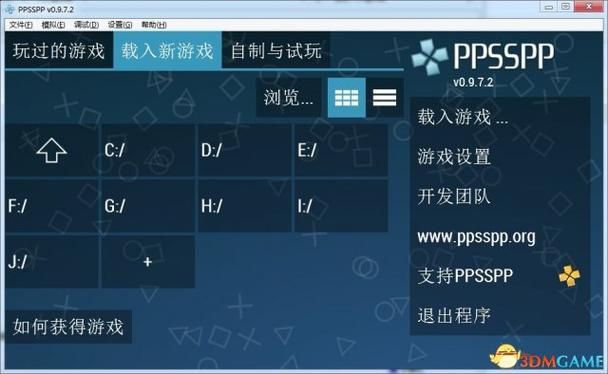
Task: Open the F:/ drive tile
Action: click(52, 206)
